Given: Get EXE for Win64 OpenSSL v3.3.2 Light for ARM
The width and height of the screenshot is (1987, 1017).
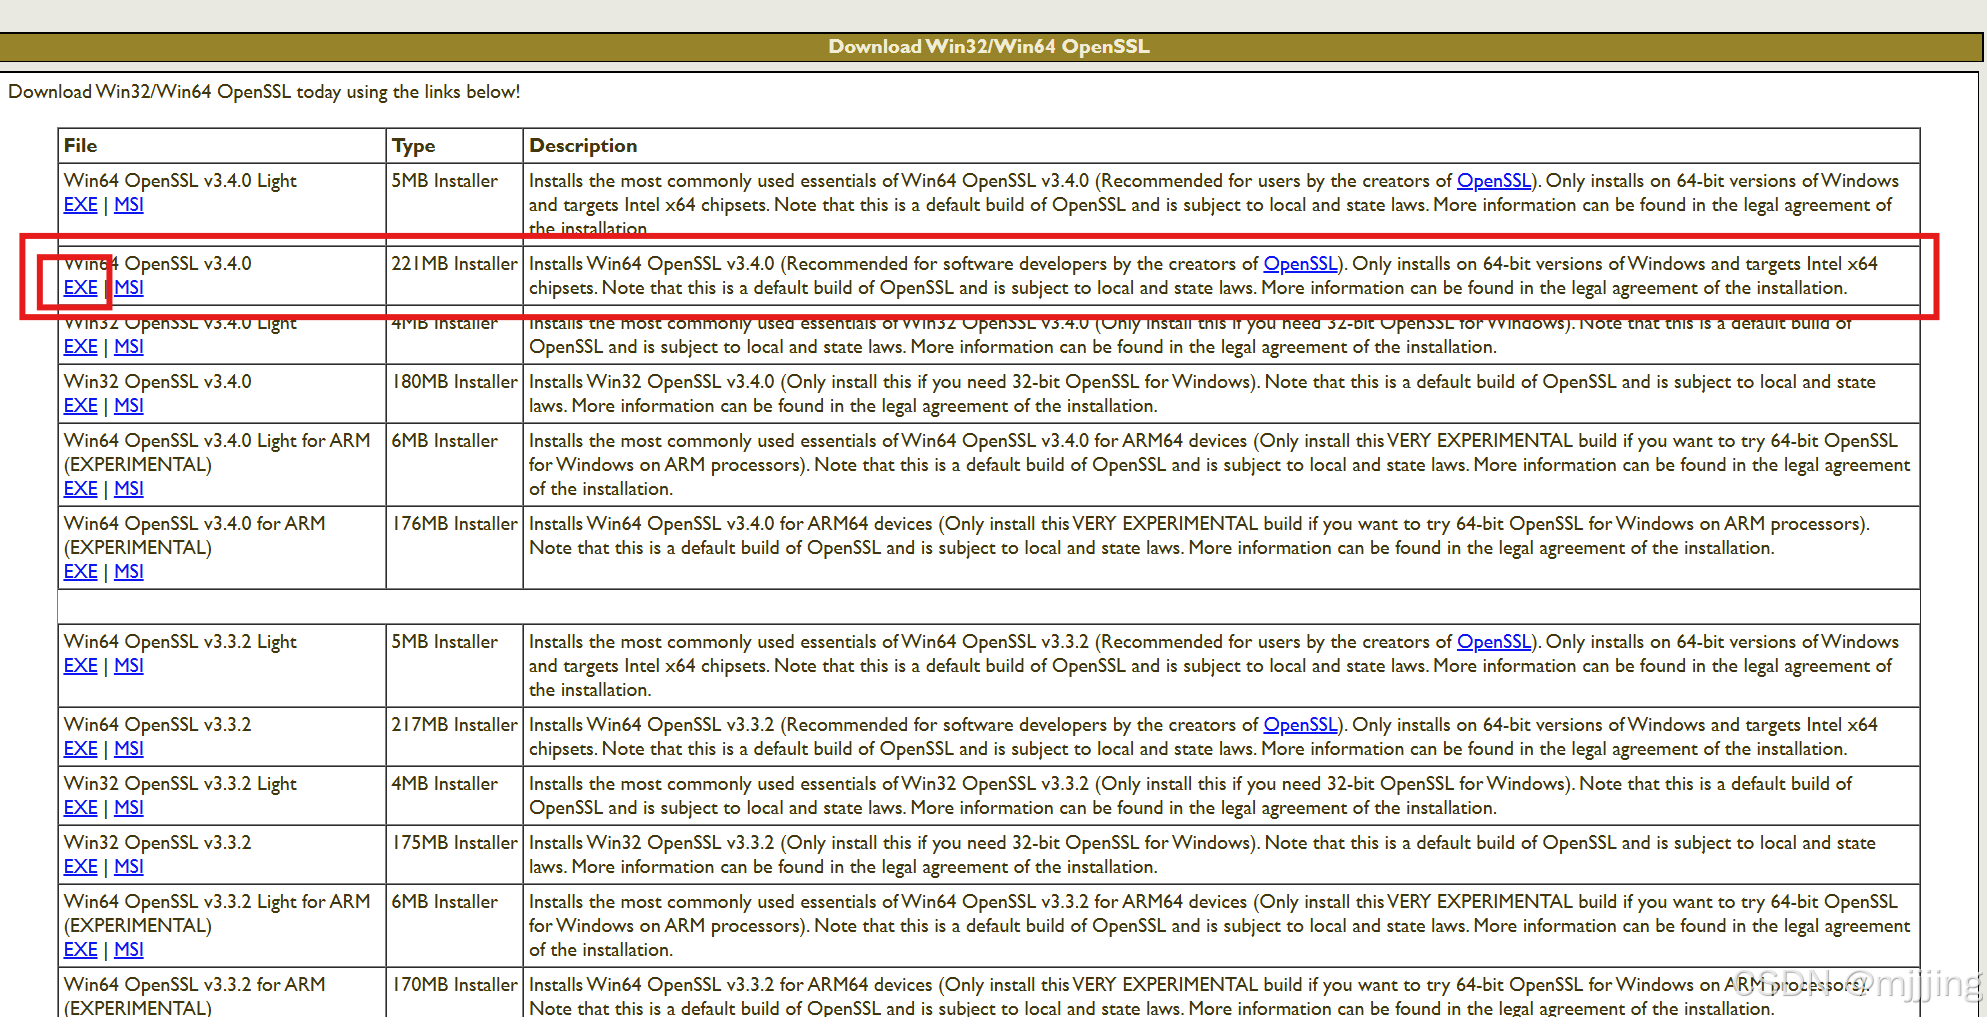Looking at the screenshot, I should click(x=80, y=950).
